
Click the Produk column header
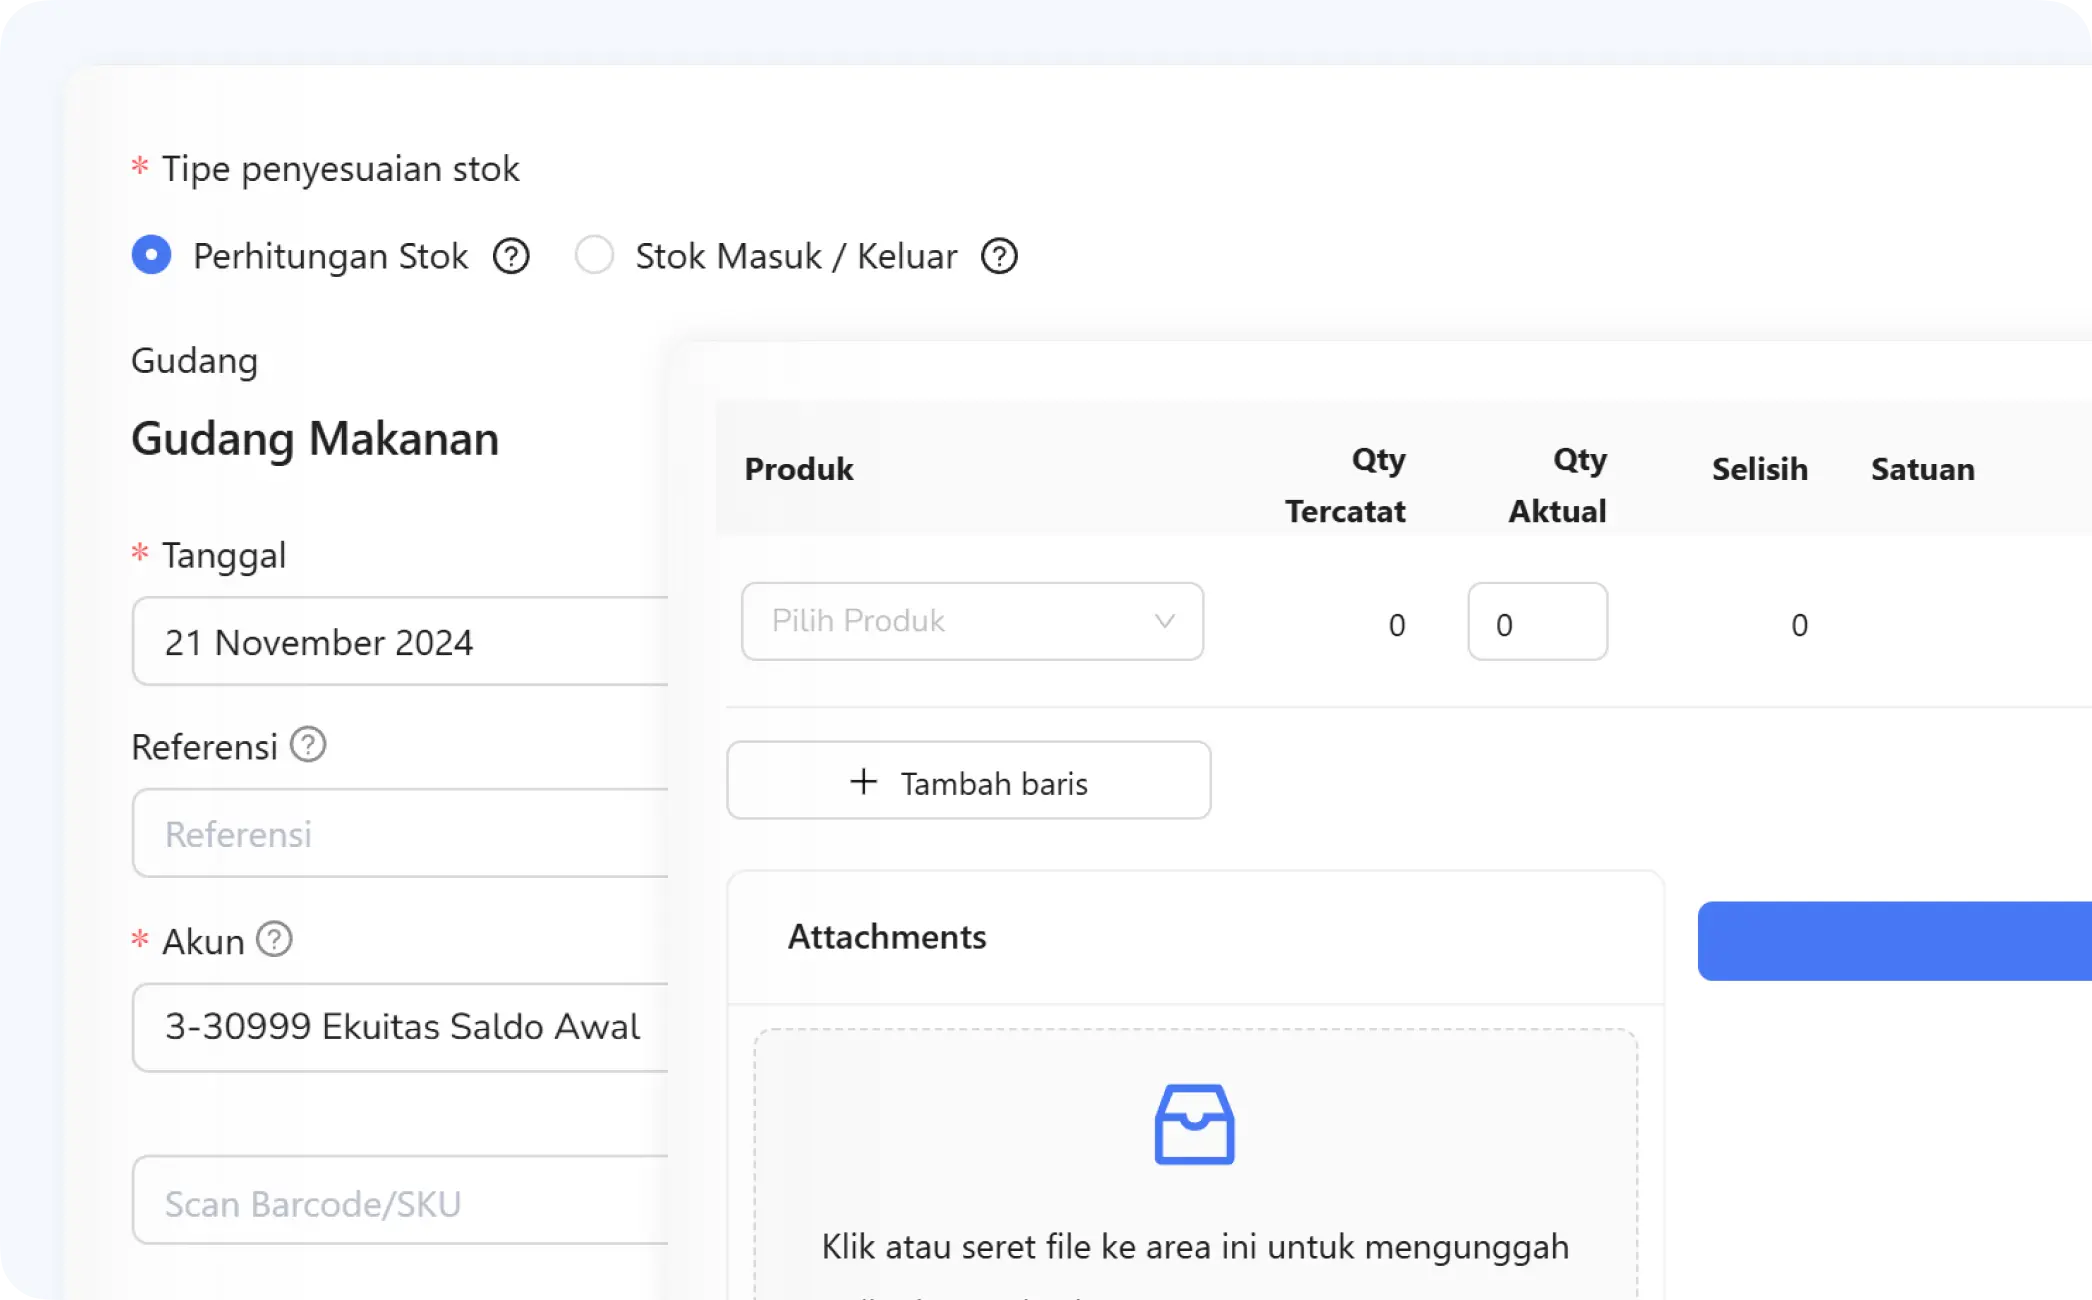799,469
